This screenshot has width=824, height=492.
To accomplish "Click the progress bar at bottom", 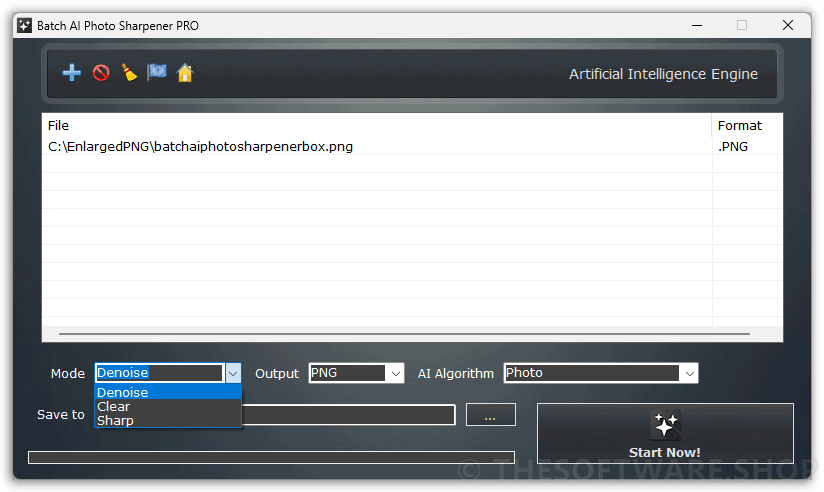I will (271, 457).
